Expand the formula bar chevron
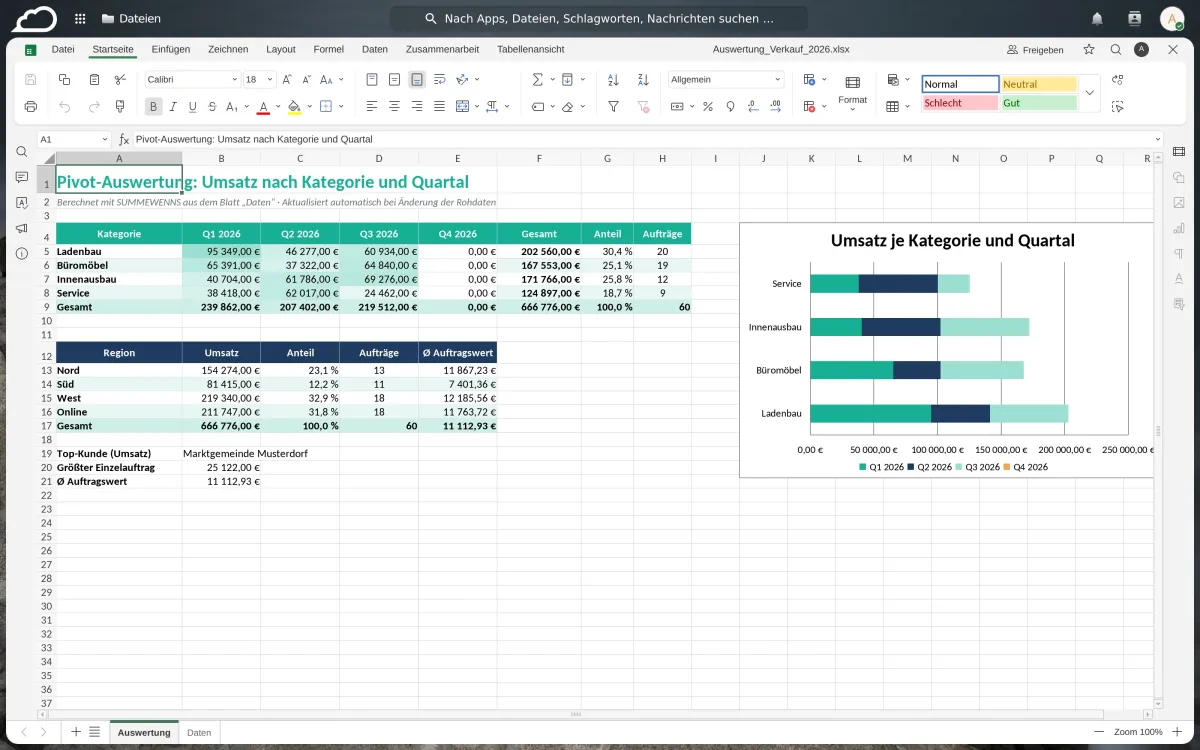The image size is (1200, 750). (x=1158, y=140)
